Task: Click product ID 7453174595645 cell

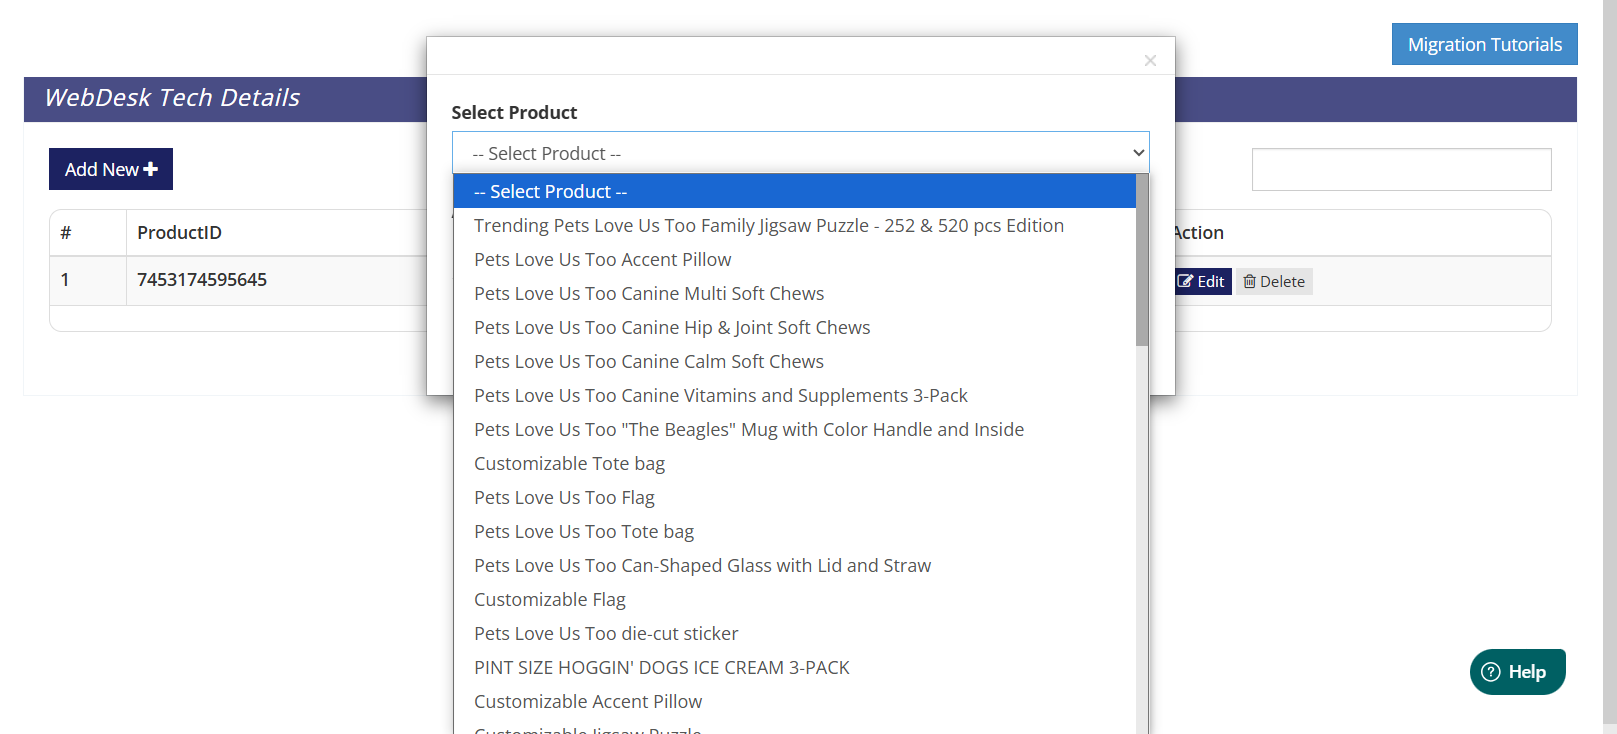Action: (x=202, y=280)
